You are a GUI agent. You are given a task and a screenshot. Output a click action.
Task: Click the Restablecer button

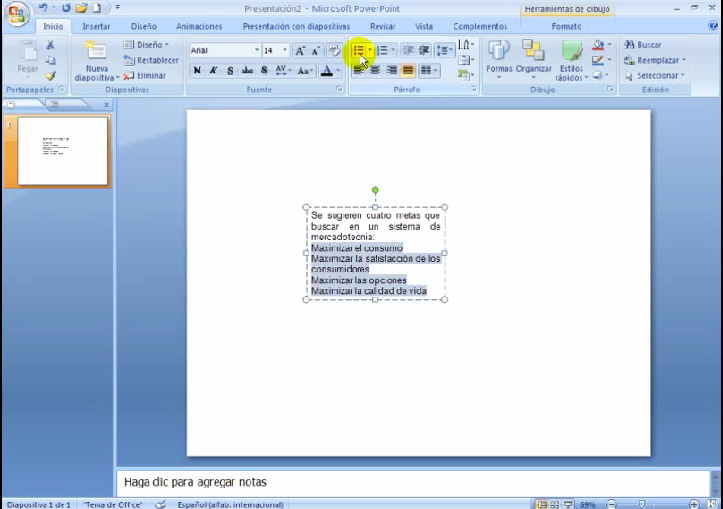coord(152,60)
